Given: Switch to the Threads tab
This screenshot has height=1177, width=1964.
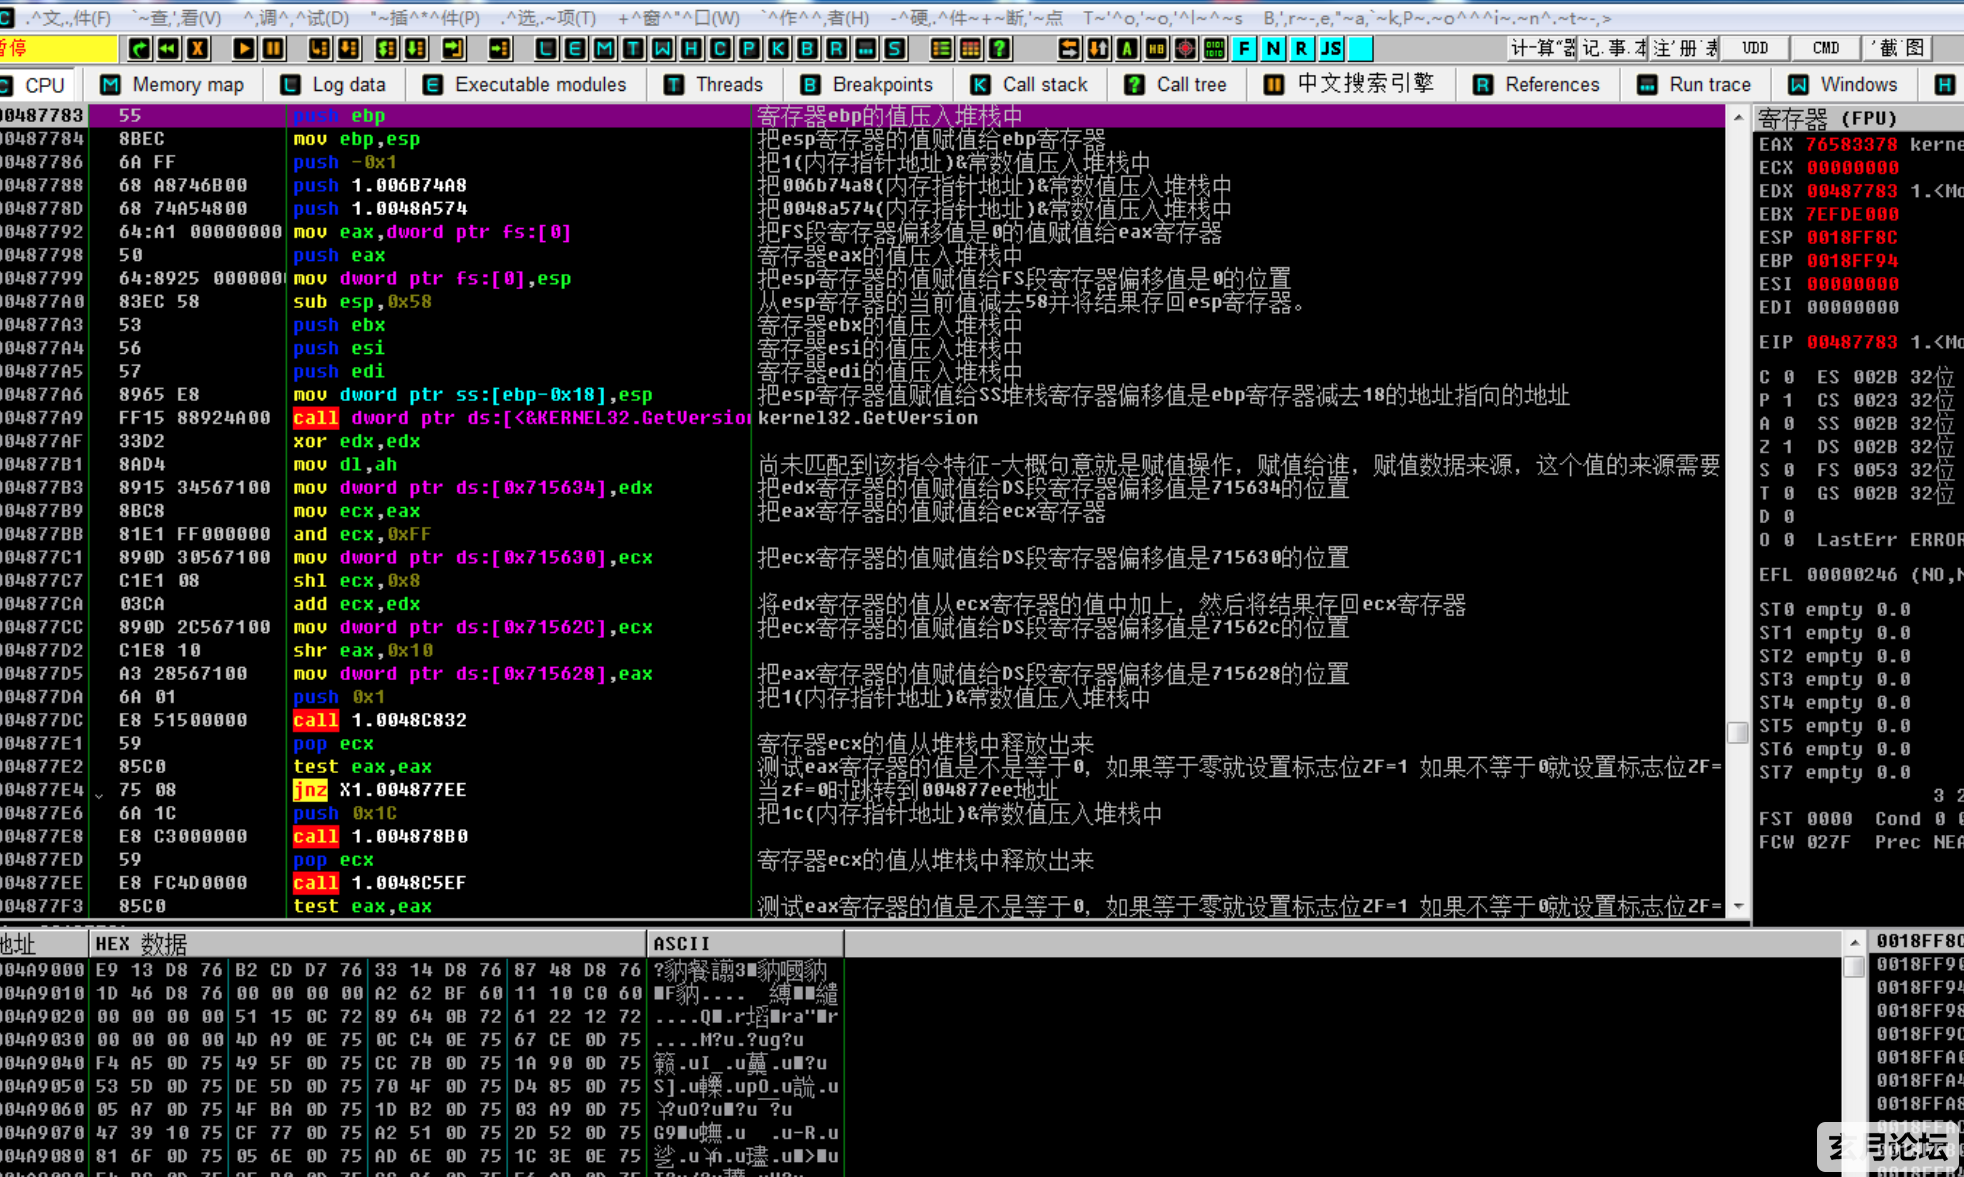Looking at the screenshot, I should (x=714, y=85).
